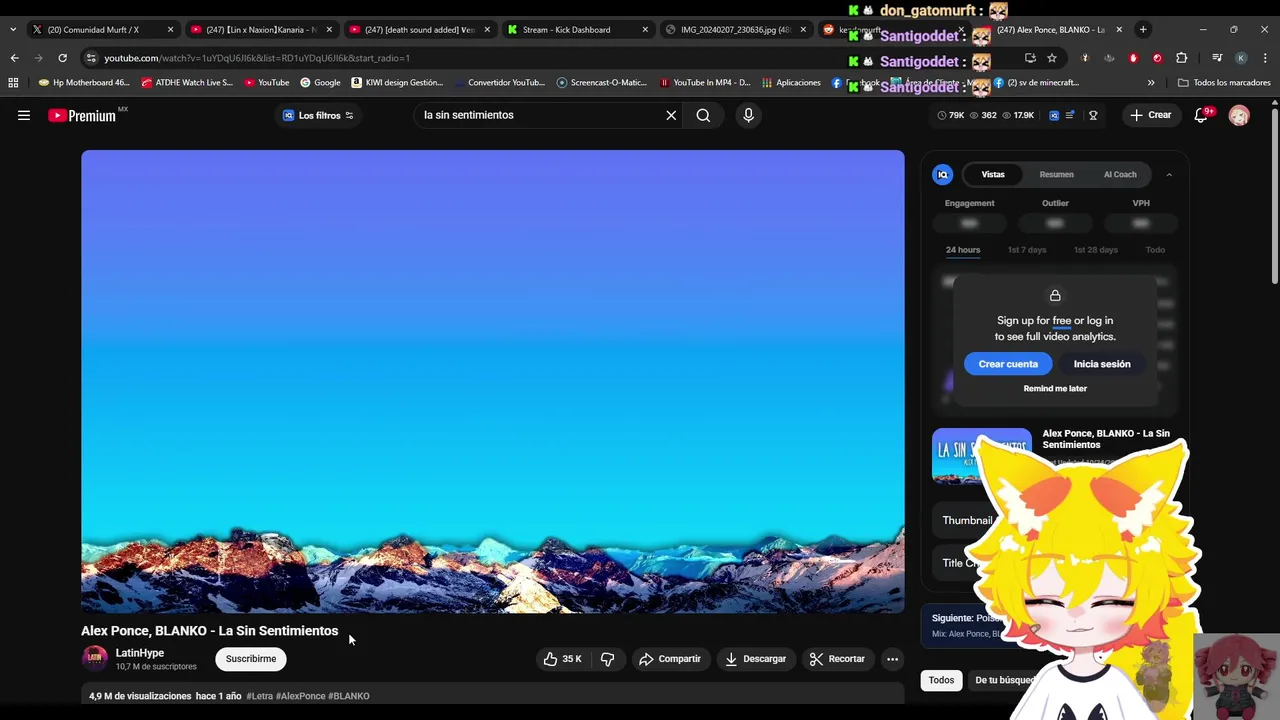Open vidIQ panel logo icon
The height and width of the screenshot is (720, 1280).
pos(942,174)
